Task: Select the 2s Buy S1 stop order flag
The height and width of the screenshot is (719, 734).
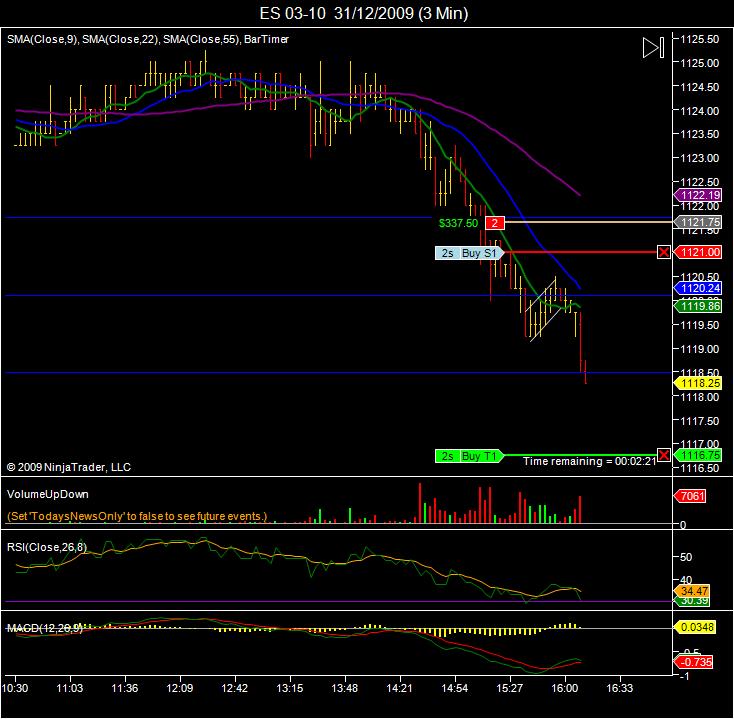Action: pyautogui.click(x=469, y=253)
